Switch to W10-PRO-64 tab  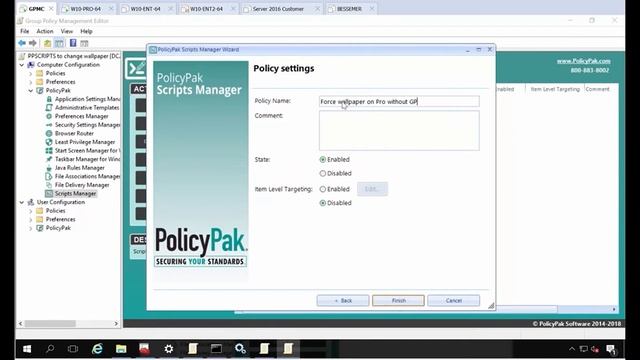(x=86, y=9)
